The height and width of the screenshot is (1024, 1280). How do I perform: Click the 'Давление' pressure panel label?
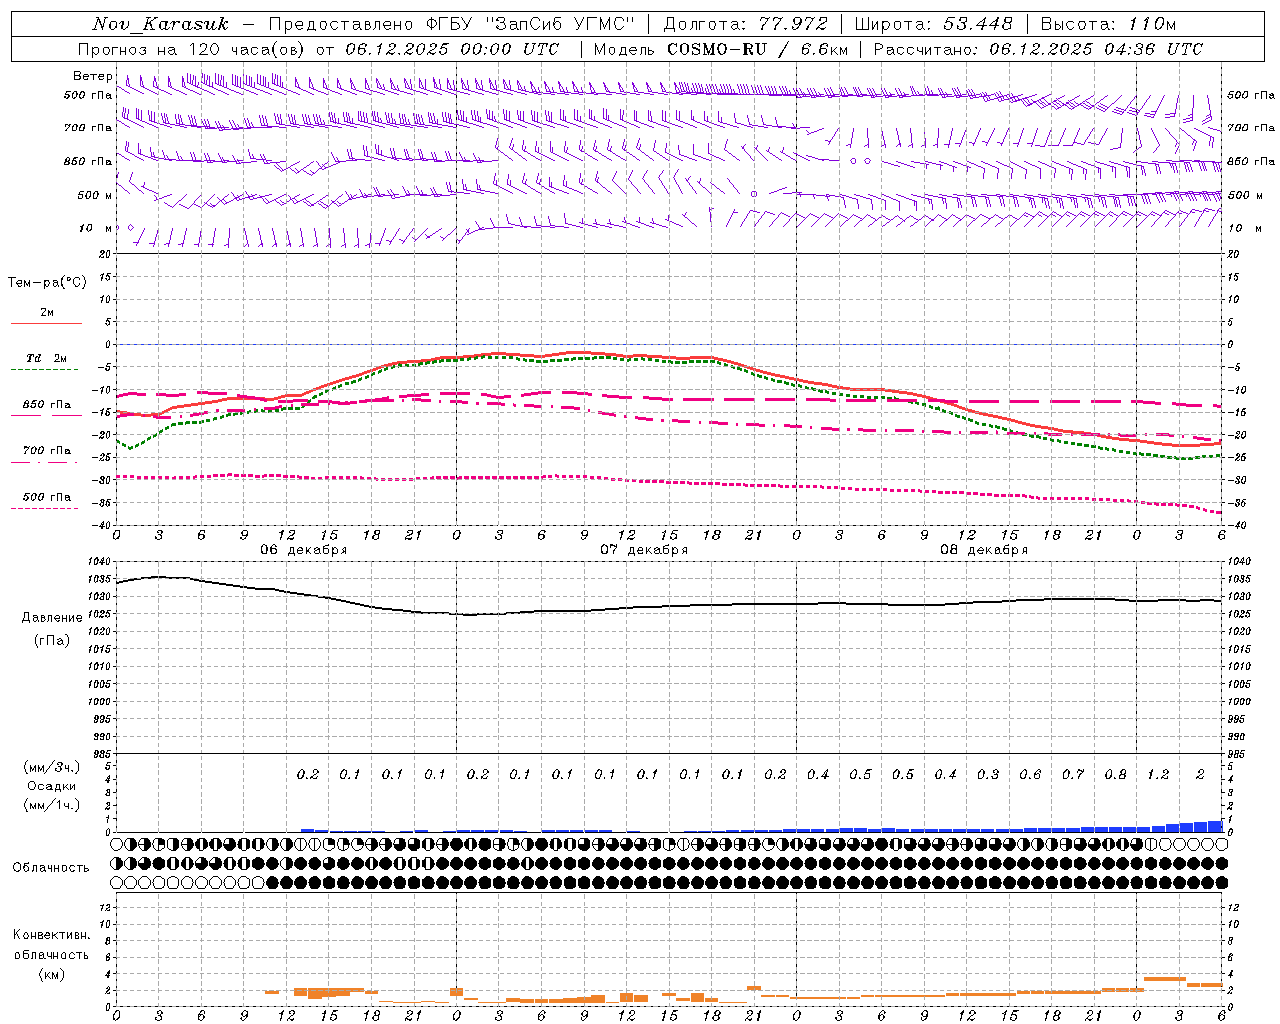tap(52, 618)
